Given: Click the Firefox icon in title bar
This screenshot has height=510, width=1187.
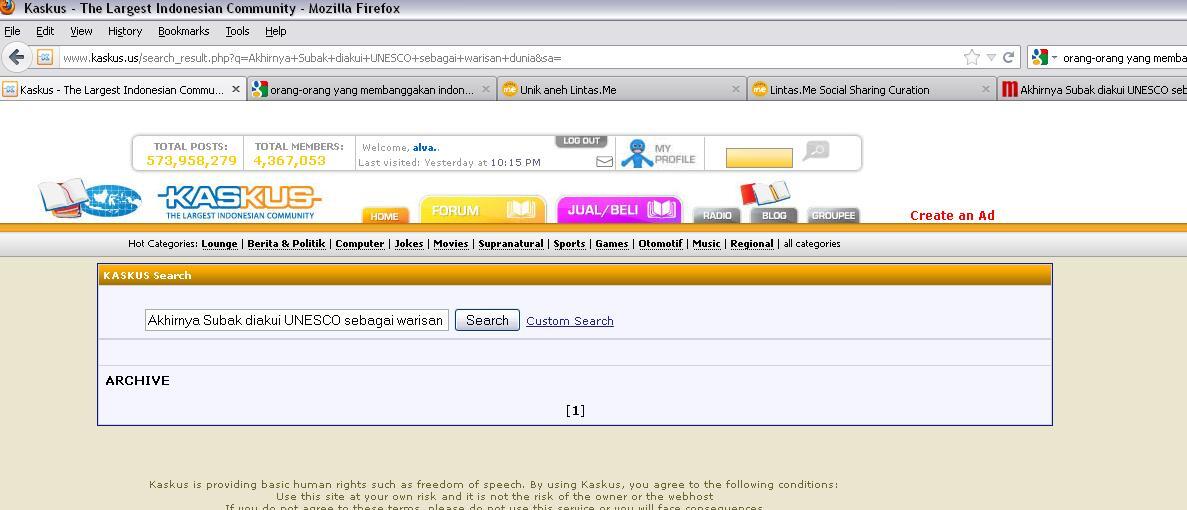Looking at the screenshot, I should point(8,8).
